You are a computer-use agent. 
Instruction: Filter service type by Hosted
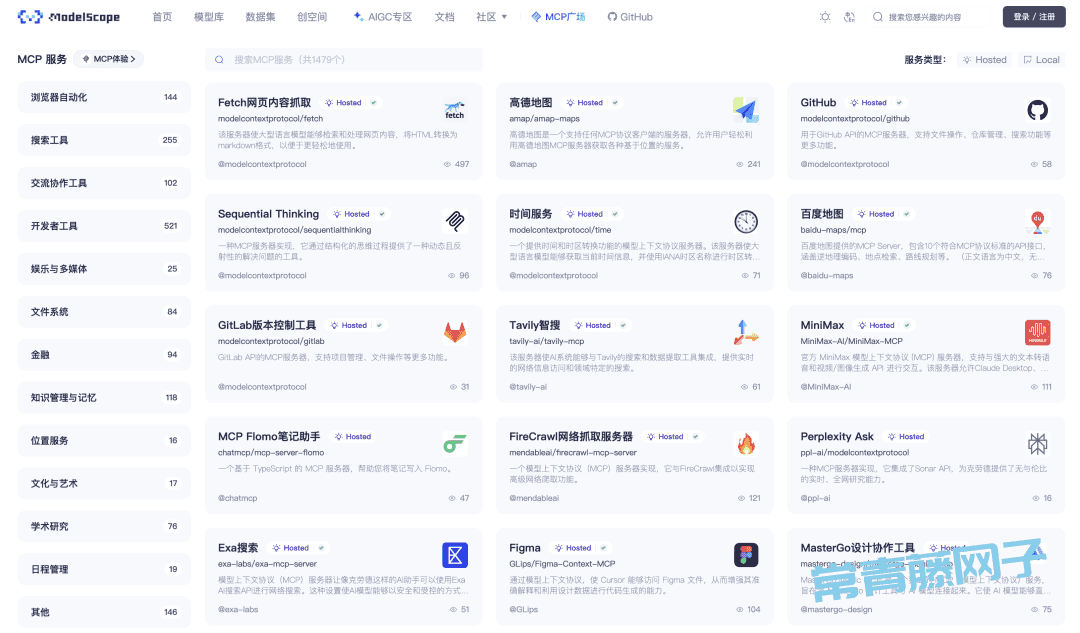985,60
